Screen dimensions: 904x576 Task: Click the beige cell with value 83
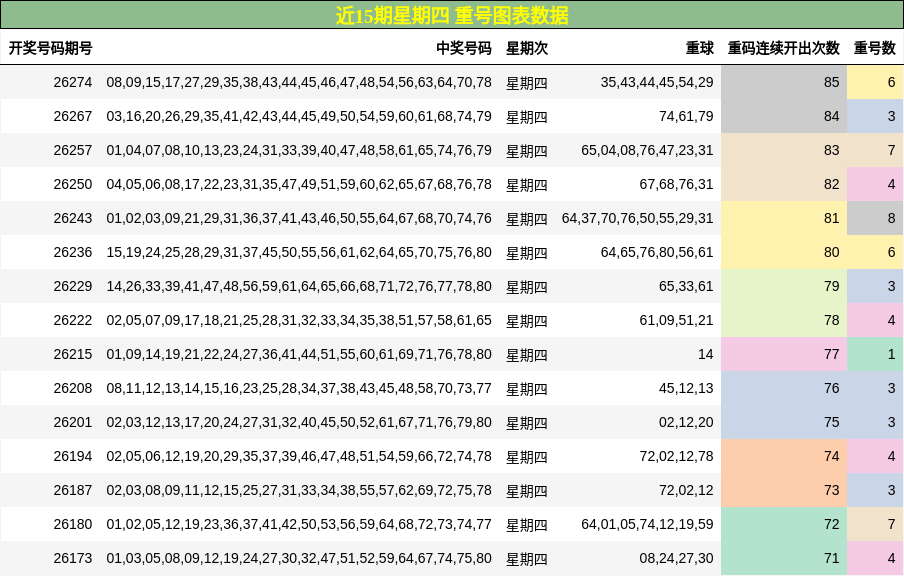click(x=784, y=150)
